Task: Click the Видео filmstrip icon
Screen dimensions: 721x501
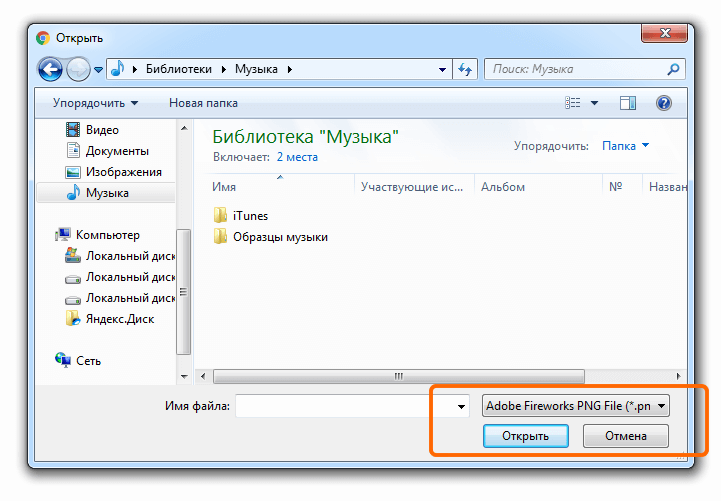Action: point(73,130)
